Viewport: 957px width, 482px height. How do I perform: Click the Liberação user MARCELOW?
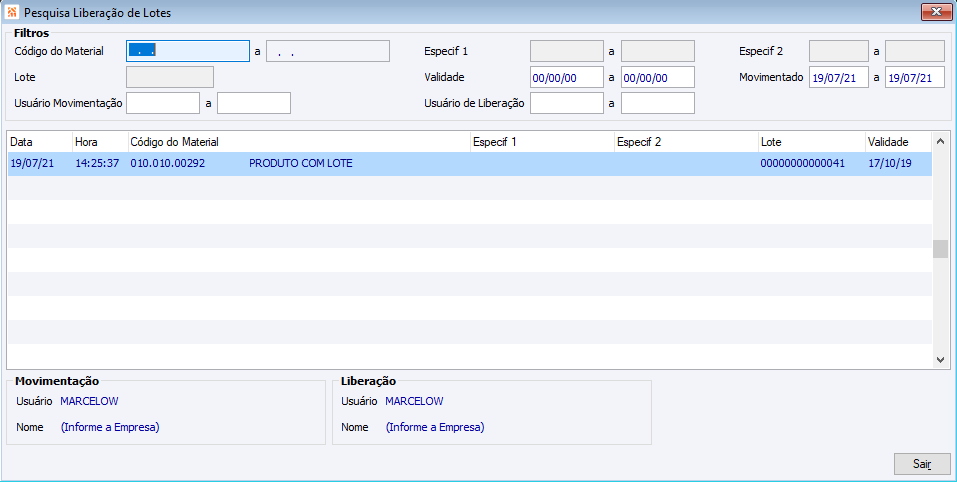[414, 401]
